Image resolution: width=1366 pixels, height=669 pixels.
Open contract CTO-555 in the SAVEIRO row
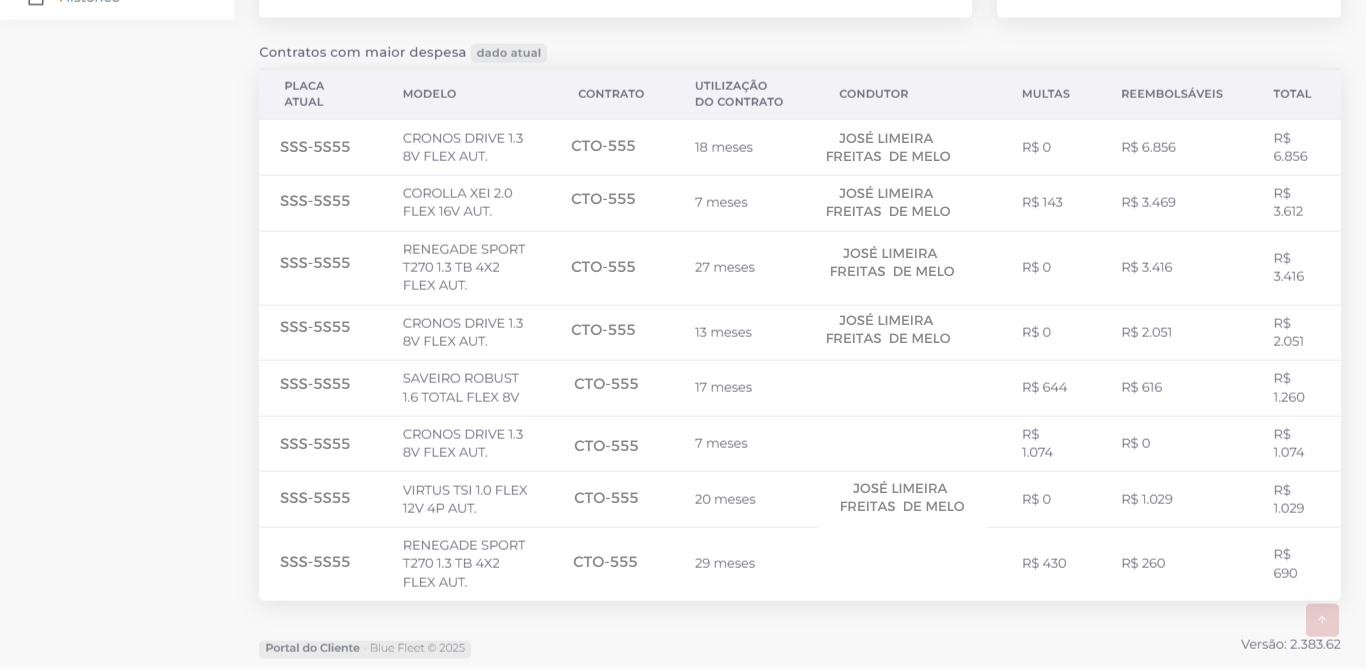click(606, 384)
